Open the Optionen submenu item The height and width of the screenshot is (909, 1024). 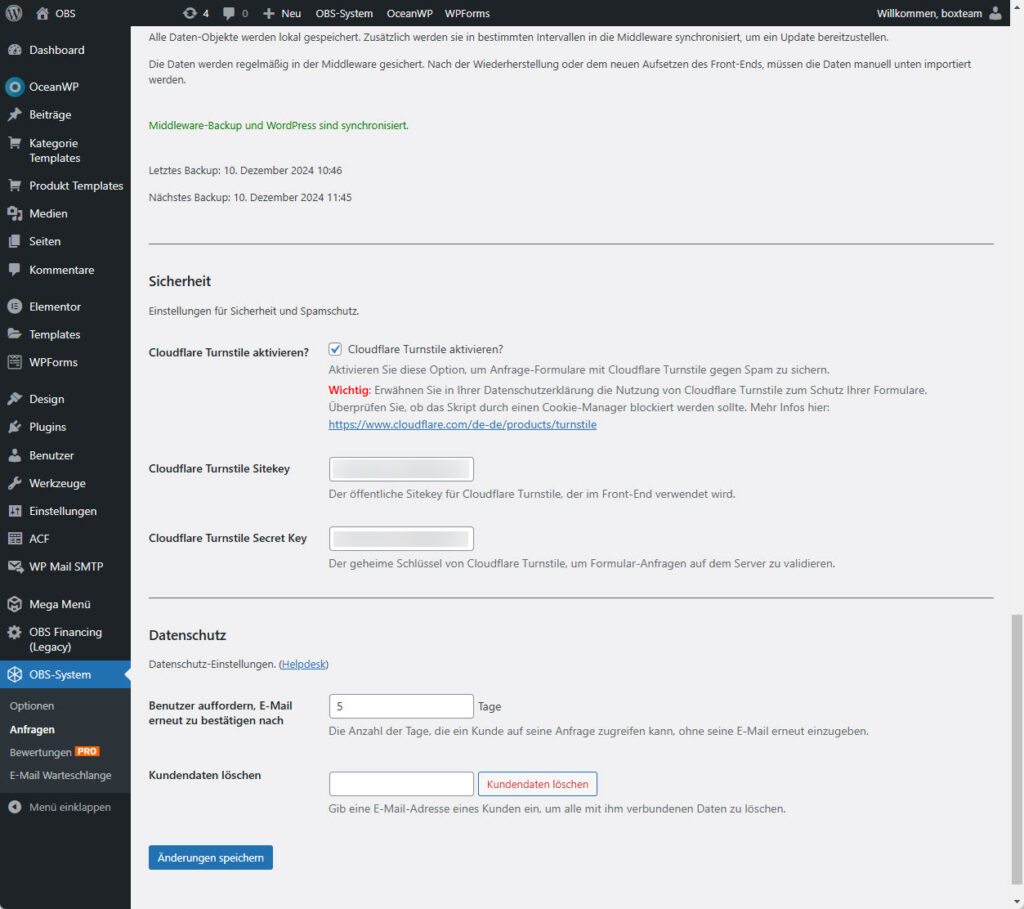32,706
